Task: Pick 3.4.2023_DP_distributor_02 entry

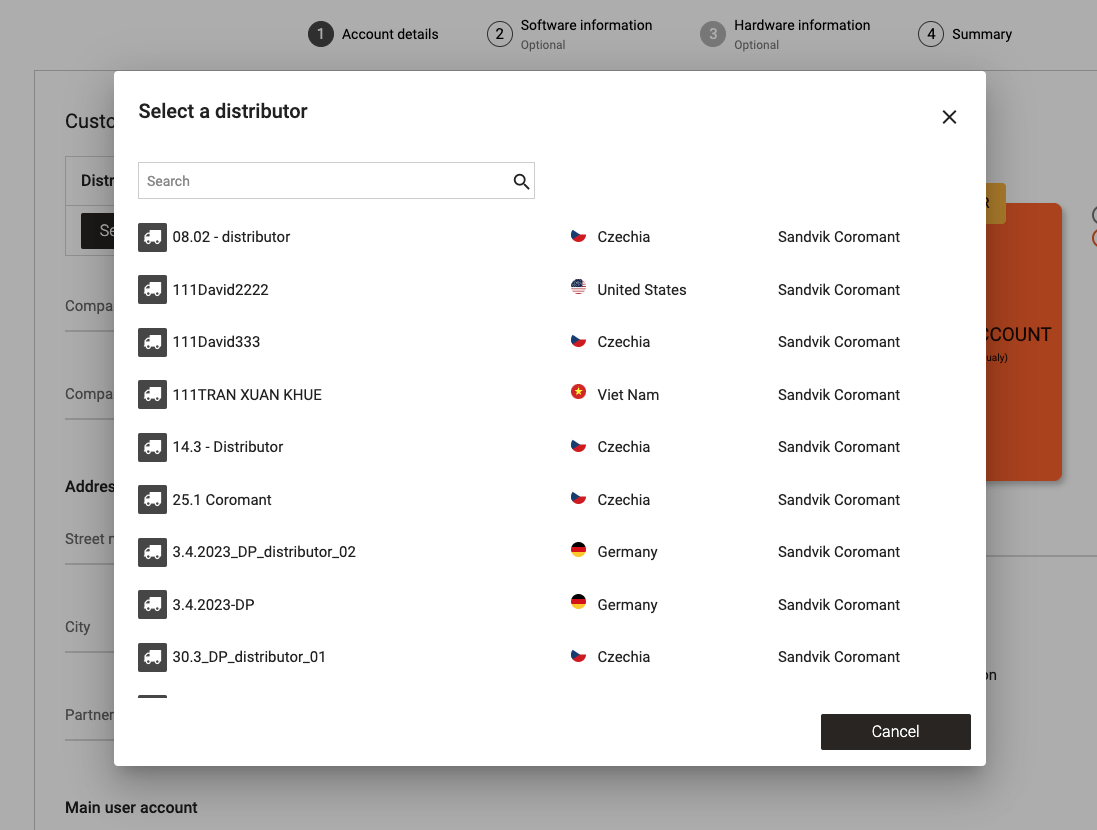Action: coord(264,552)
